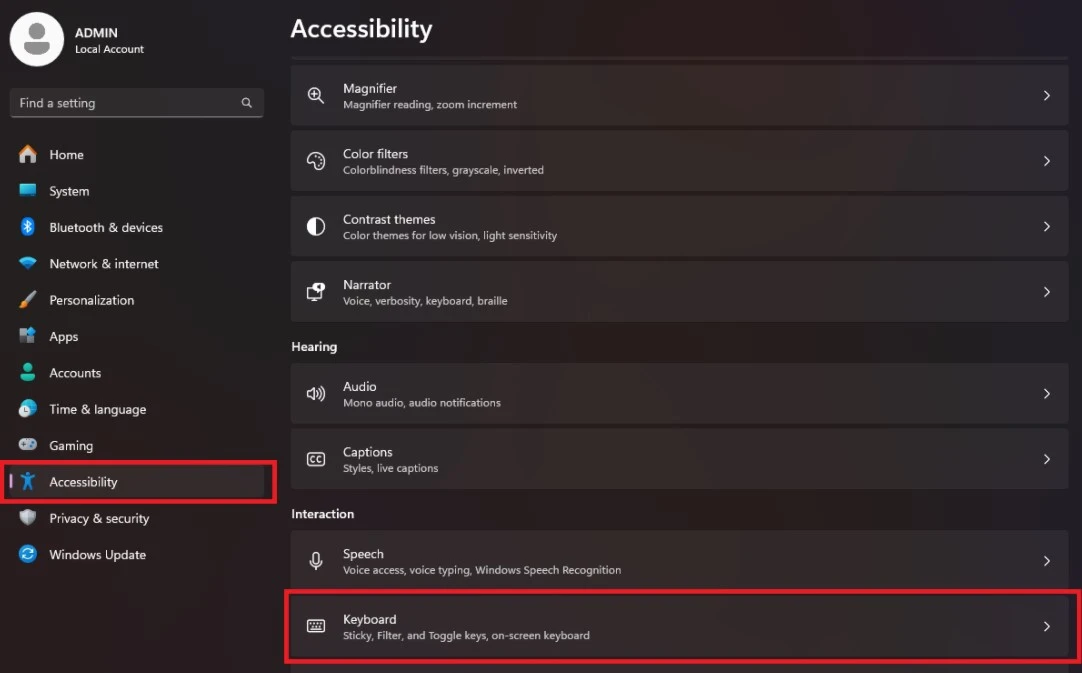Open Color filters via its chevron arrow

click(x=1047, y=161)
